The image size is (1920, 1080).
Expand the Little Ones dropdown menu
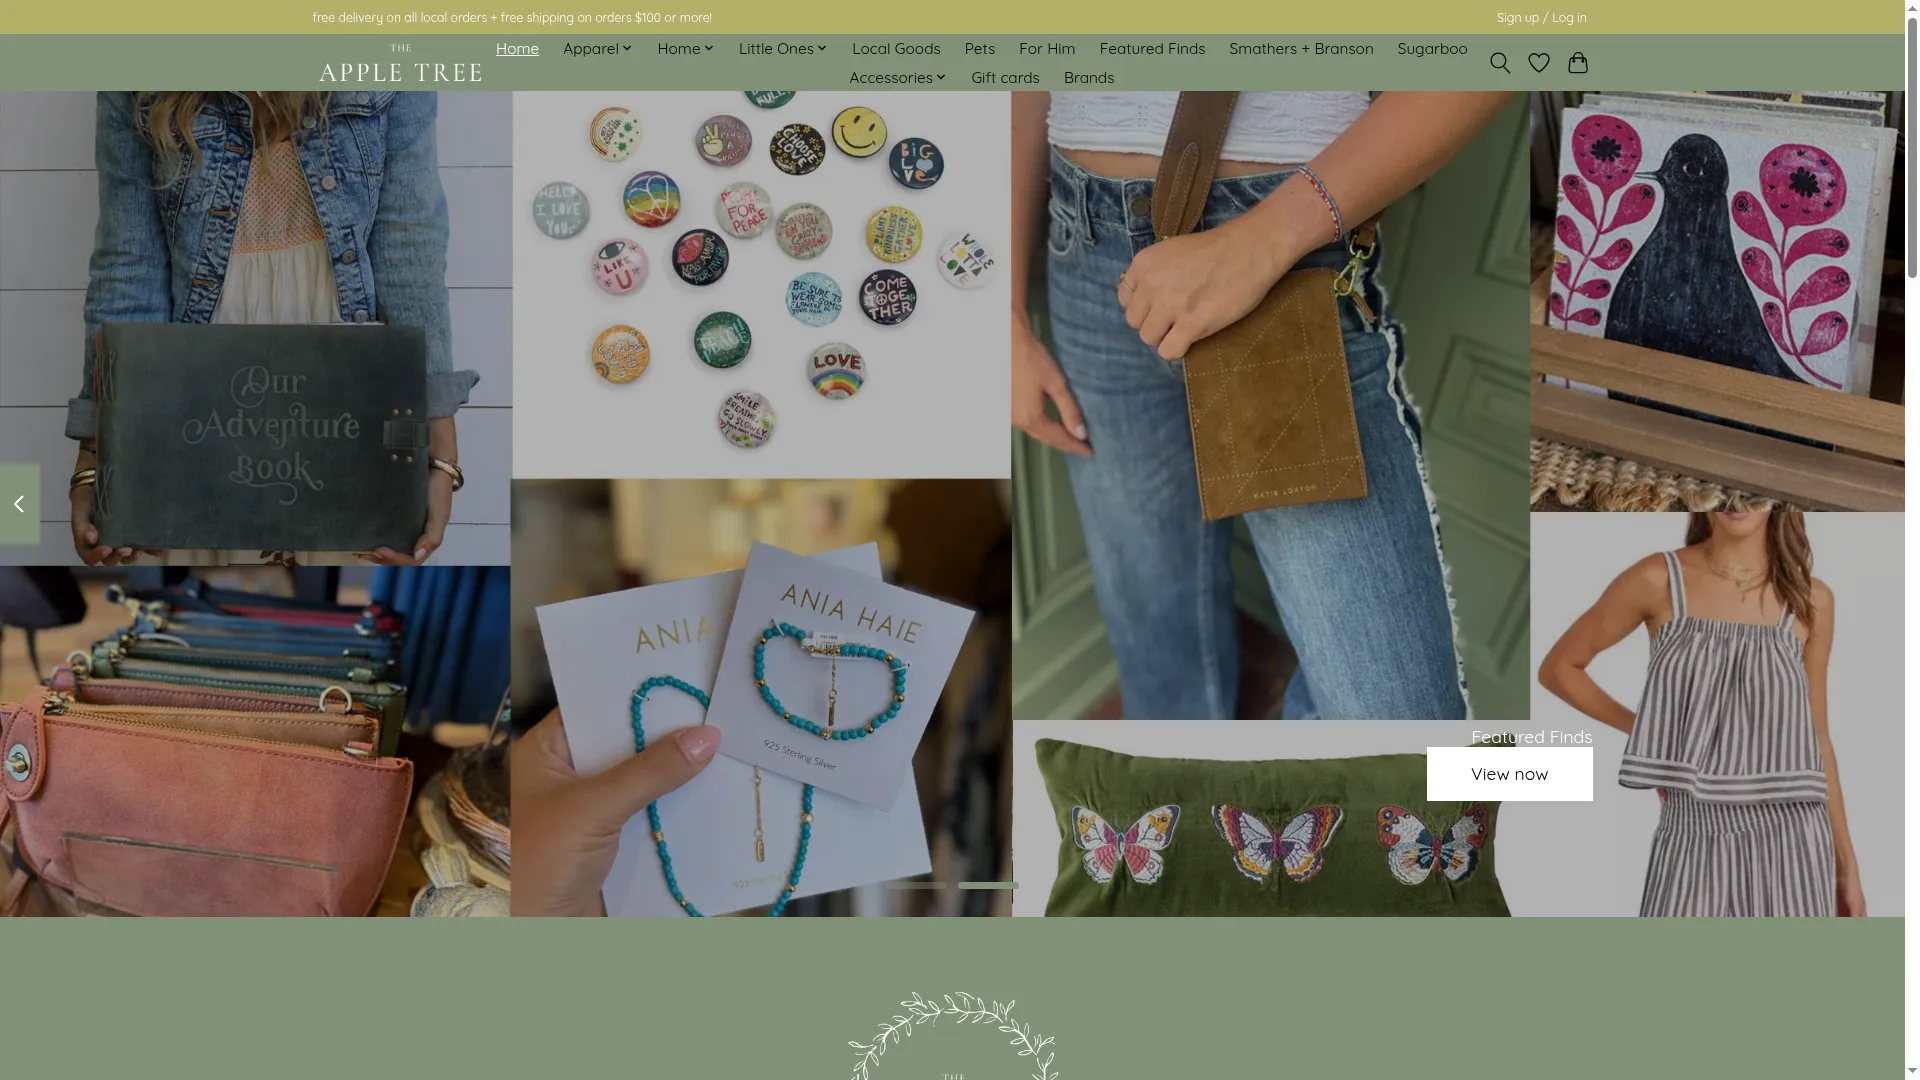pyautogui.click(x=782, y=48)
